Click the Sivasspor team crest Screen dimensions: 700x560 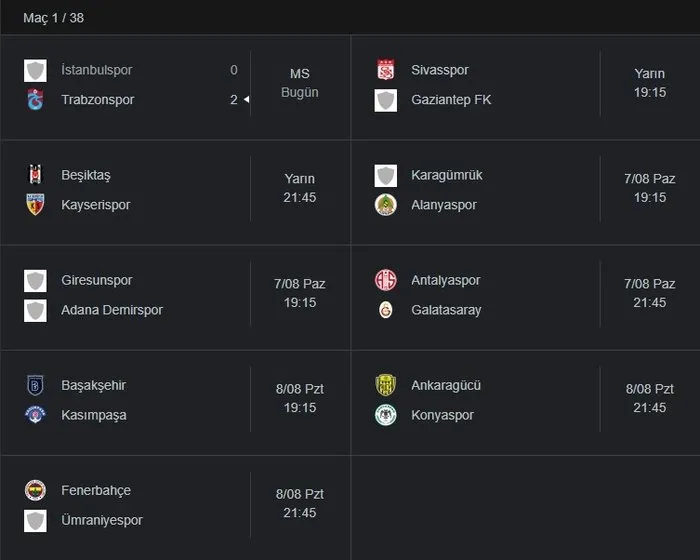pyautogui.click(x=386, y=70)
